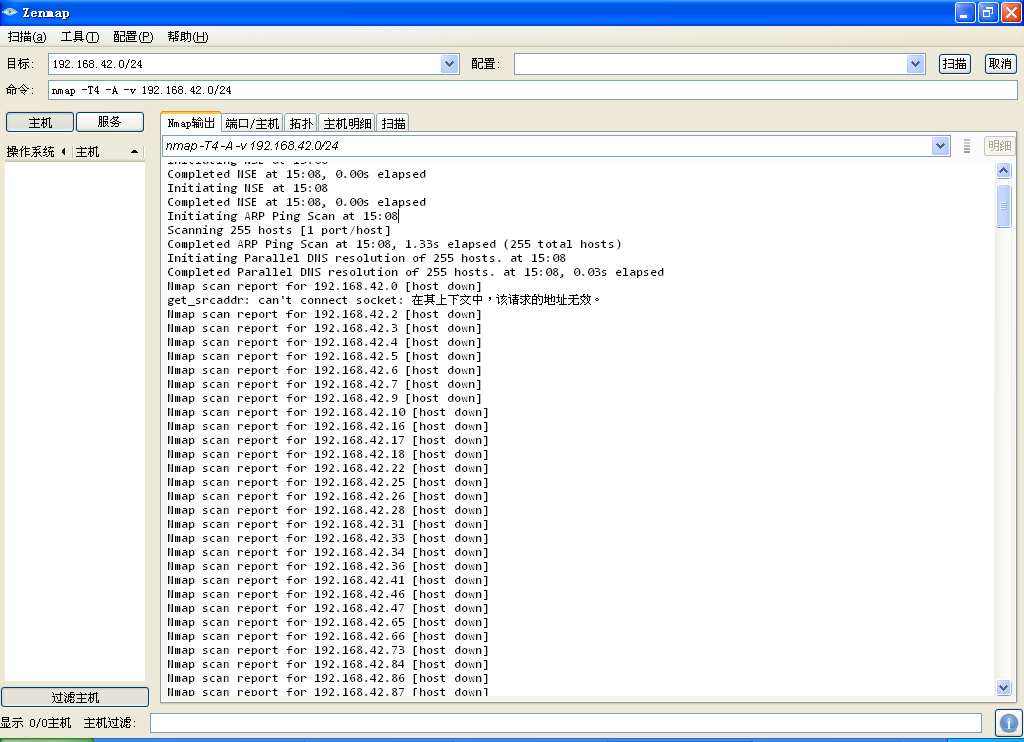Click the 主机过滤 filter text field
The height and width of the screenshot is (742, 1024).
coord(566,723)
